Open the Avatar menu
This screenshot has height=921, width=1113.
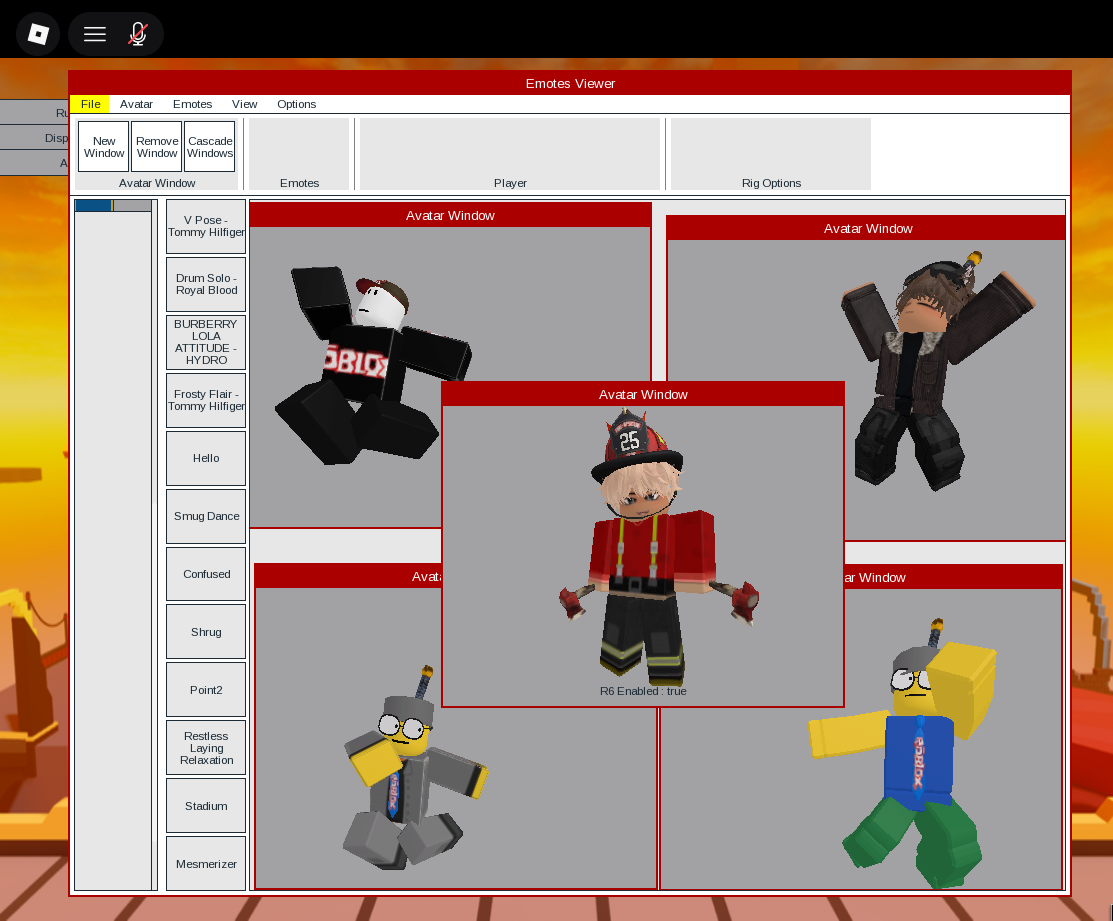tap(136, 104)
